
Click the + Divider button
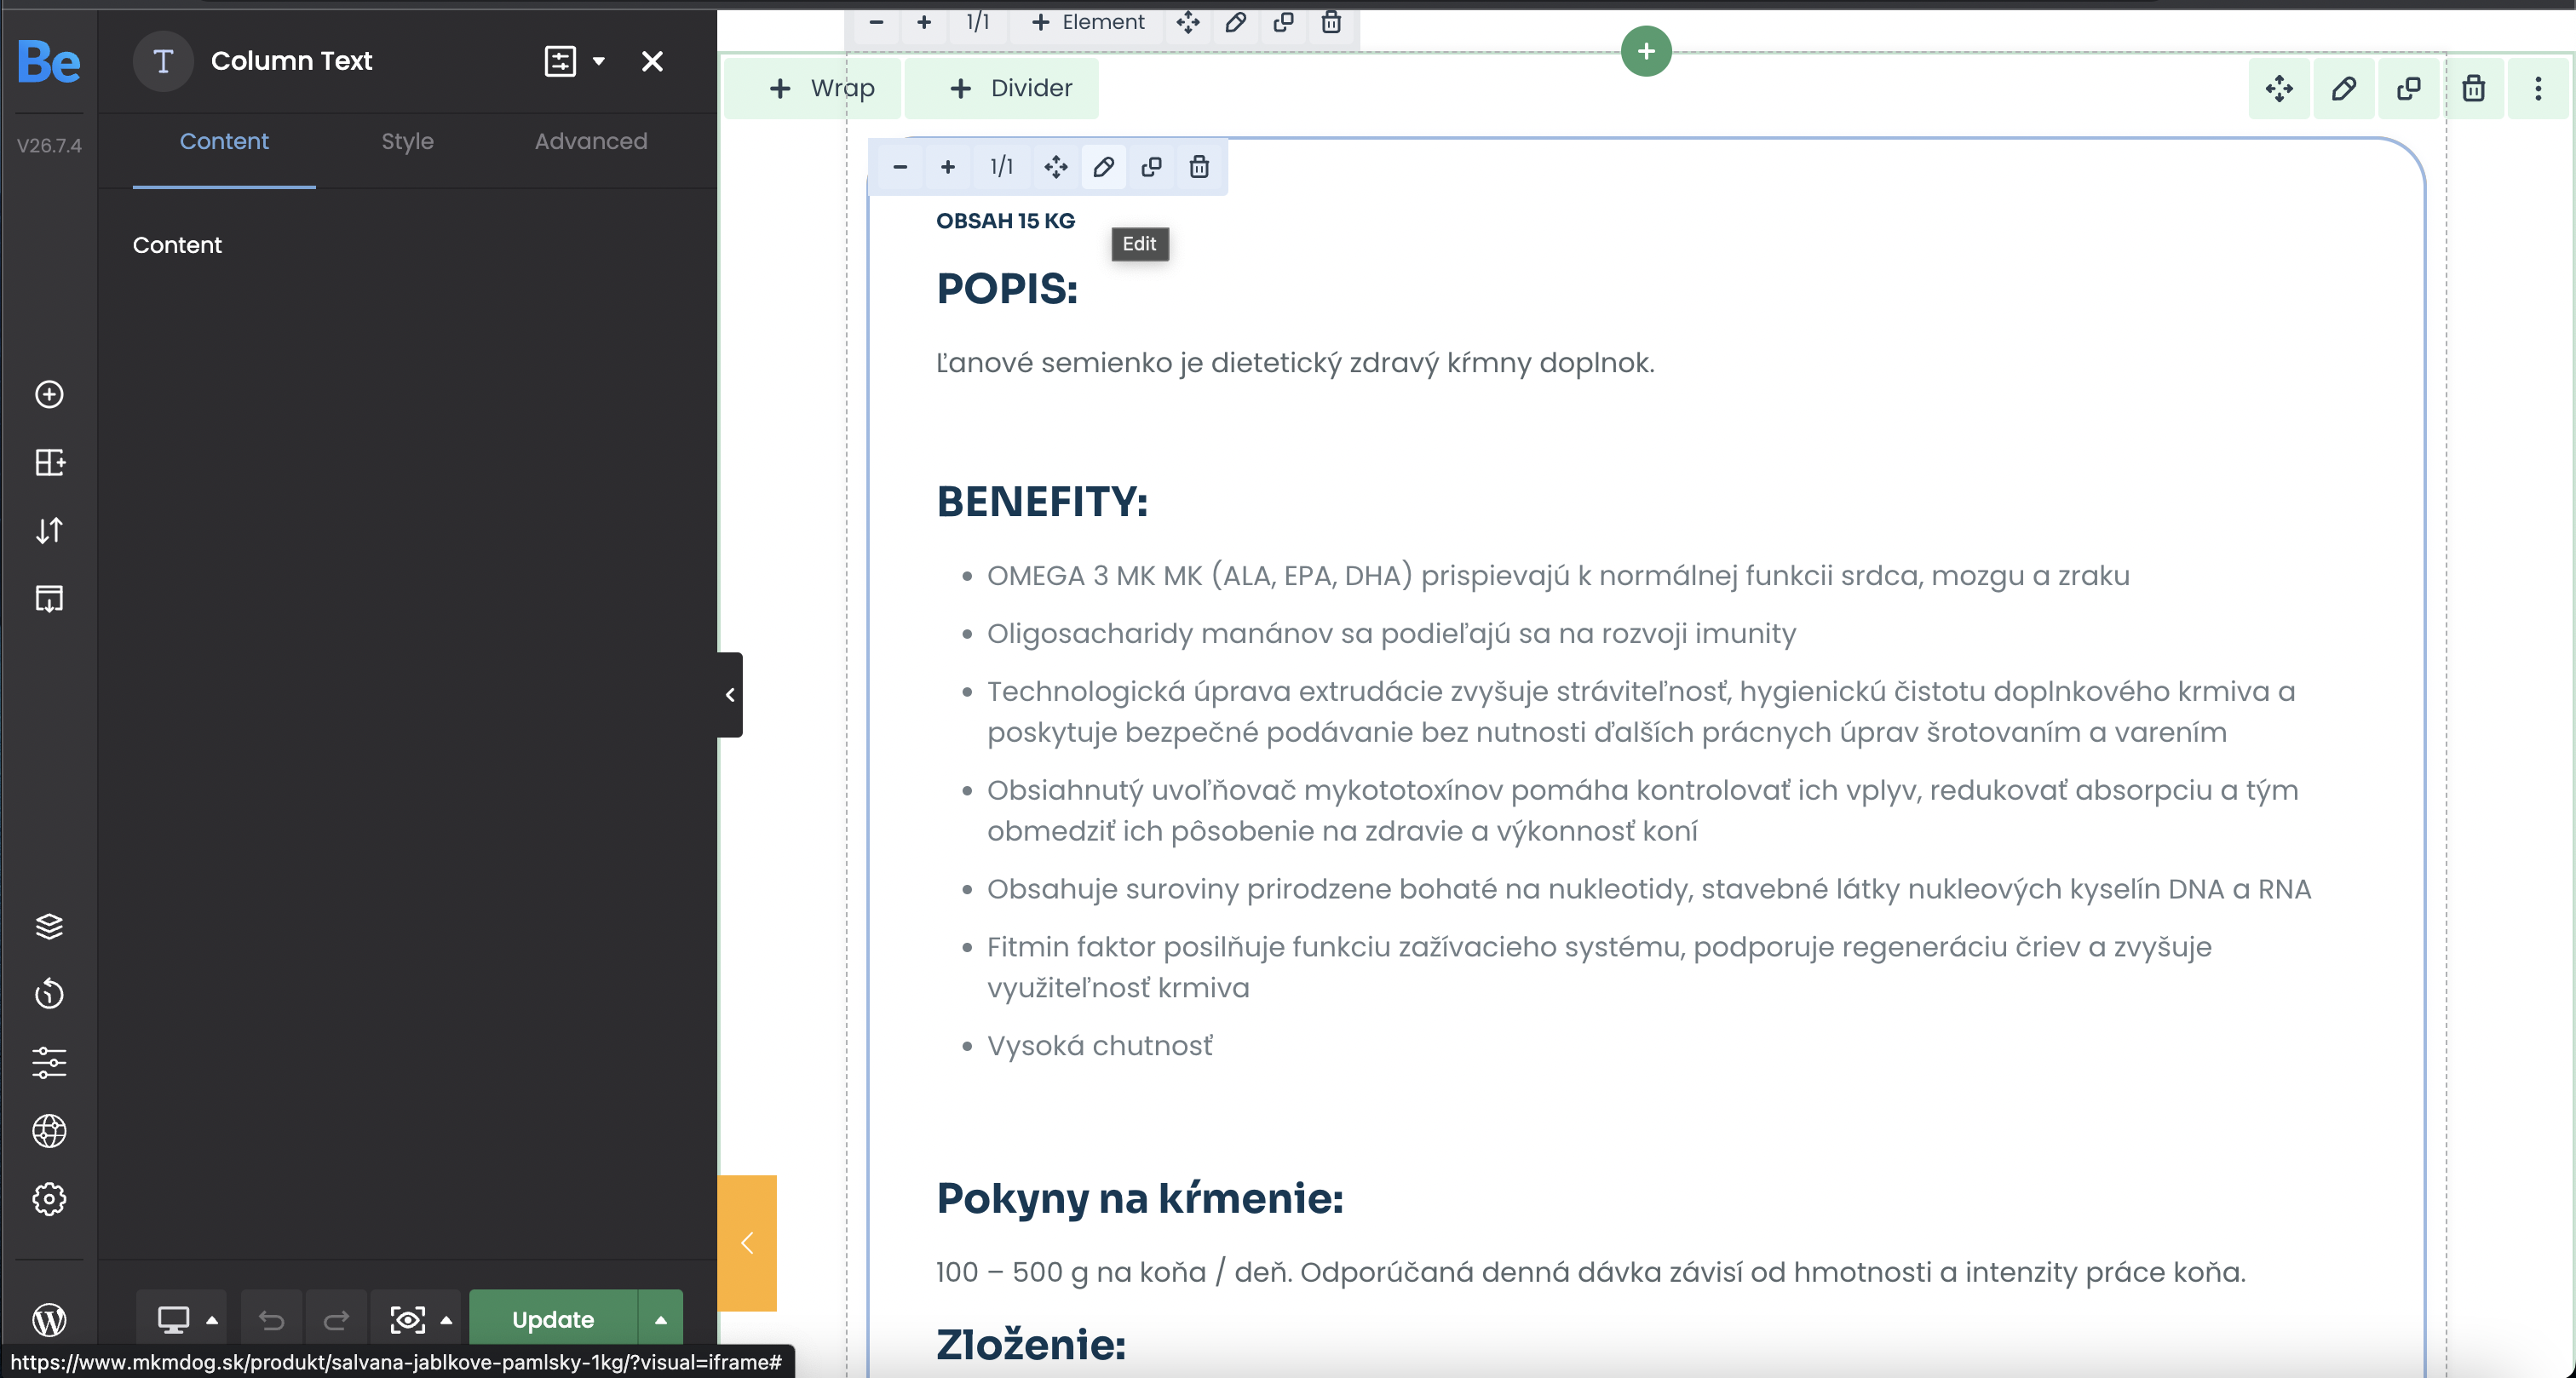coord(1002,88)
